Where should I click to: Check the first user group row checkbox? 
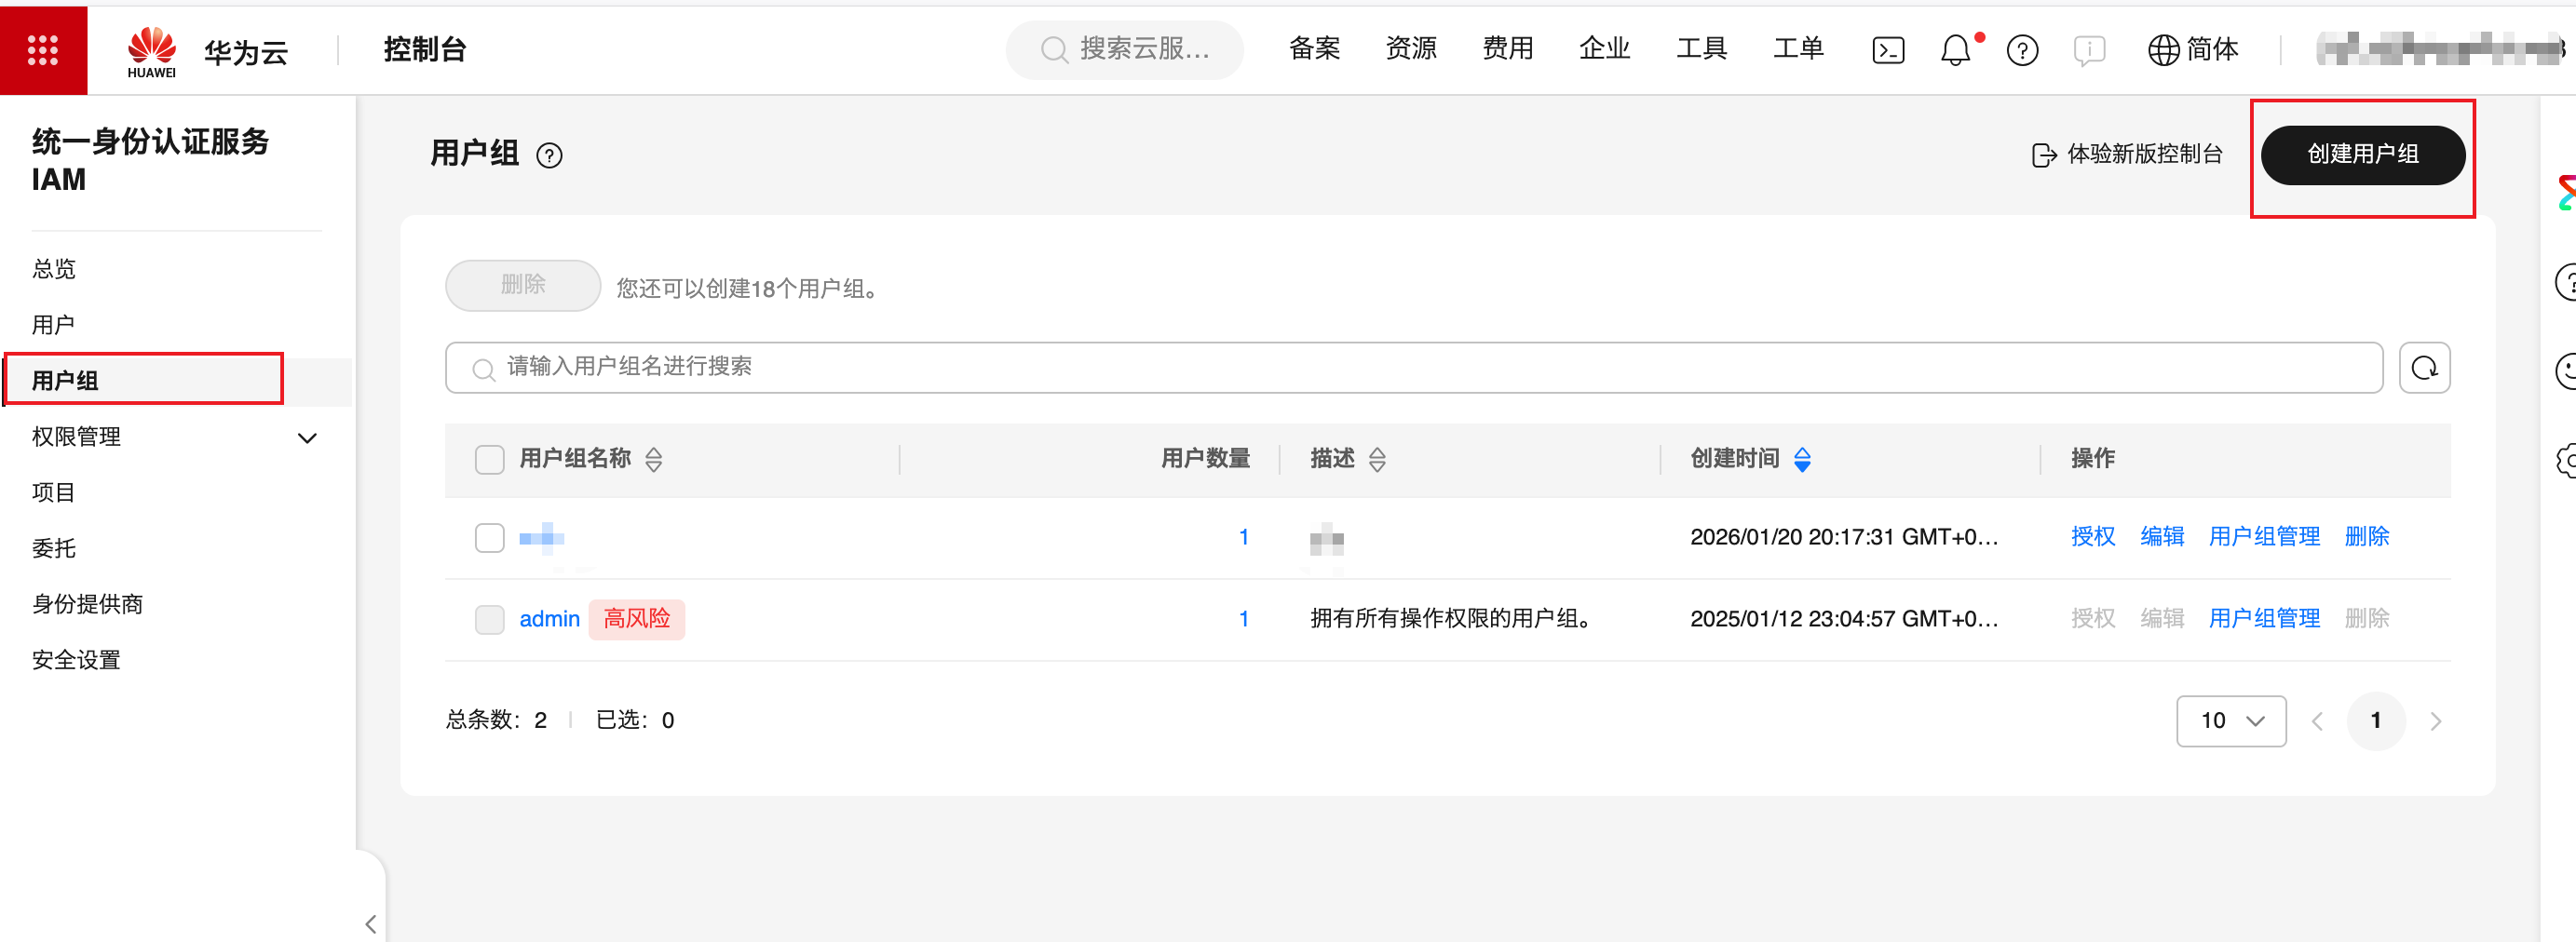pos(489,538)
